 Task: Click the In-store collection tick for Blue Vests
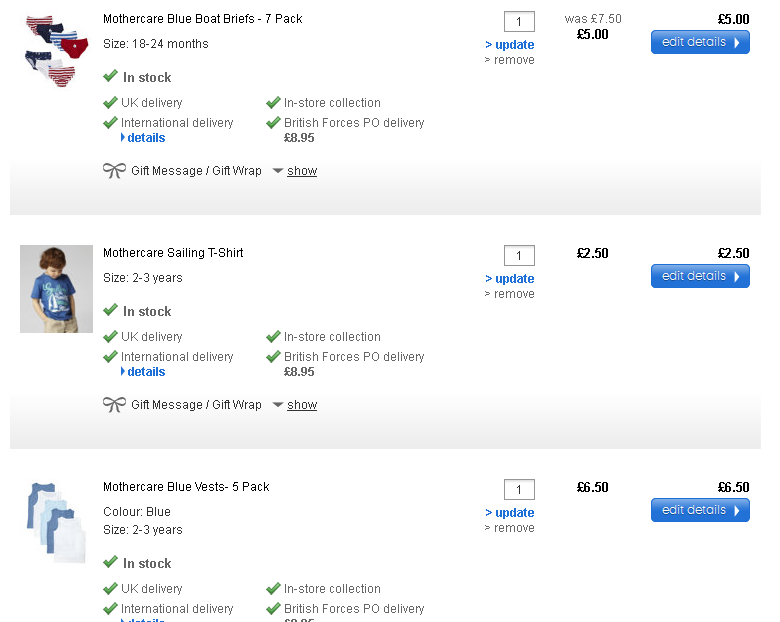273,589
